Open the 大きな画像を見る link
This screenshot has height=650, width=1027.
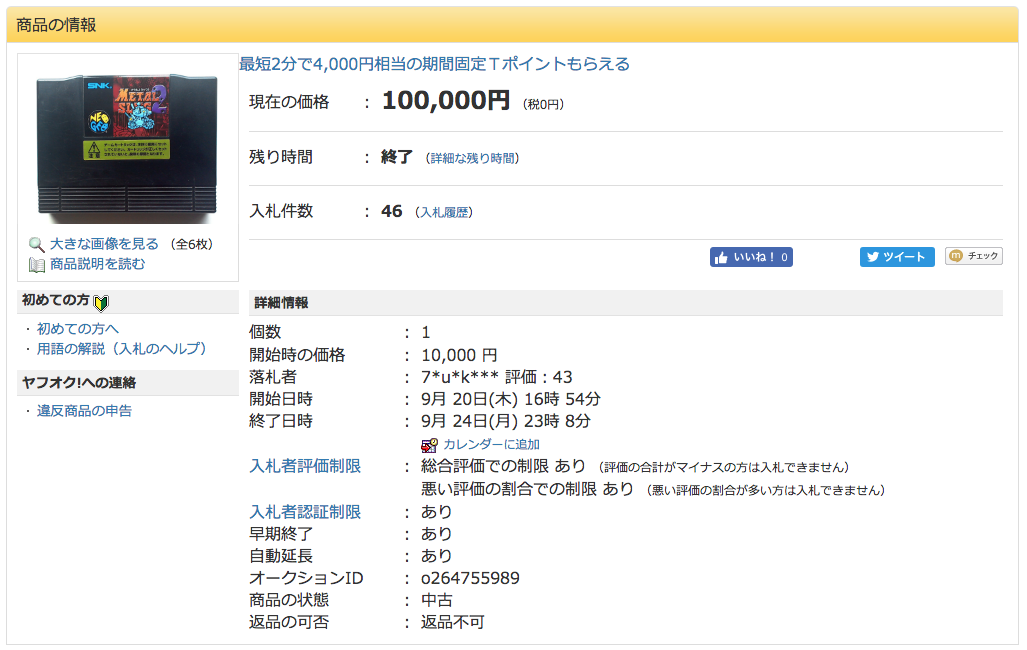click(x=104, y=244)
